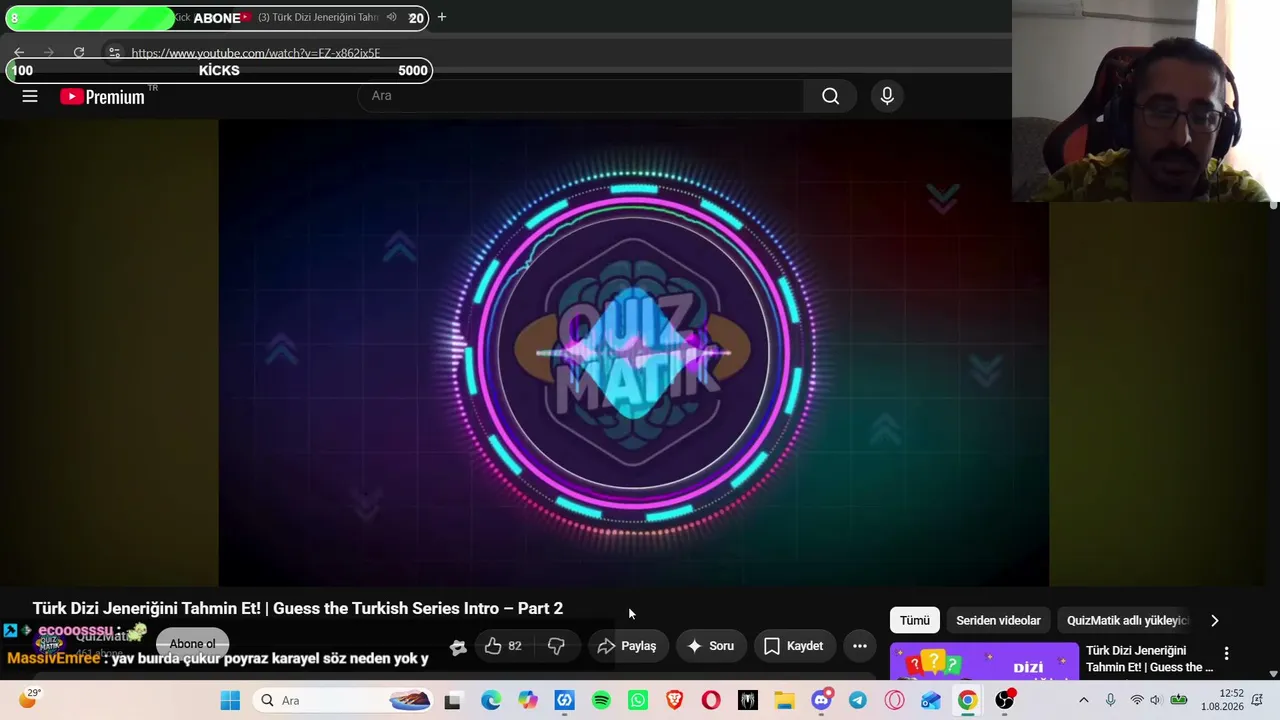Open Wi-Fi network settings in tray

coord(1136,700)
